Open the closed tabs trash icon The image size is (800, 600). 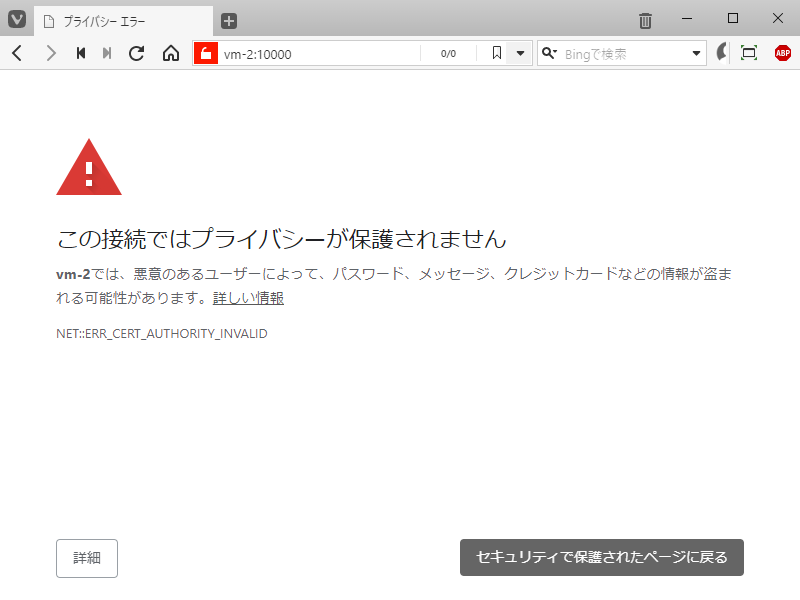tap(645, 18)
